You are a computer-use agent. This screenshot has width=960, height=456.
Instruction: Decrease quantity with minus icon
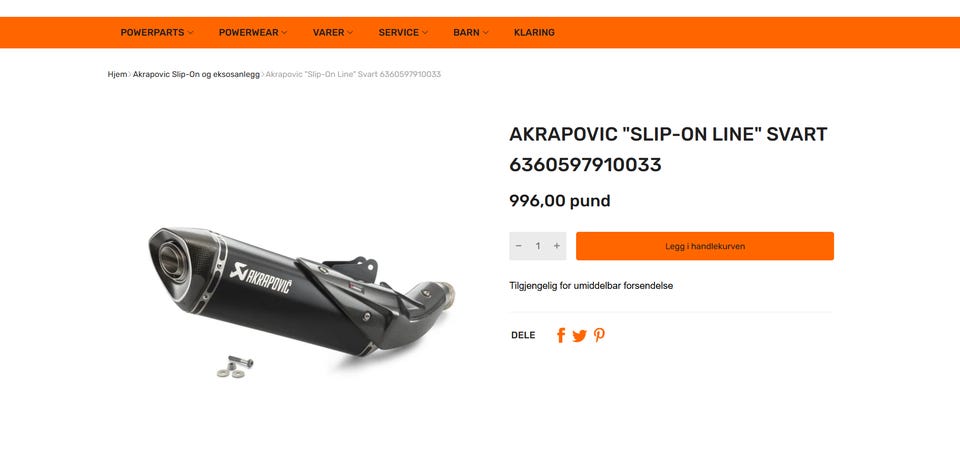pyautogui.click(x=519, y=246)
